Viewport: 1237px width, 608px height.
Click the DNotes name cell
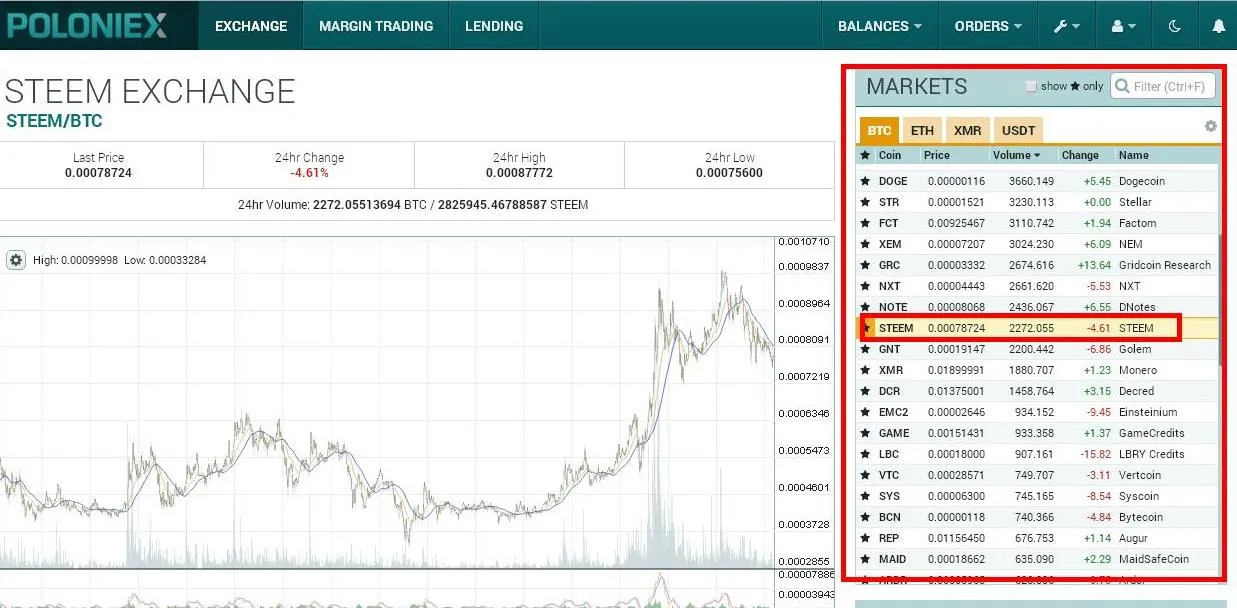(1137, 307)
